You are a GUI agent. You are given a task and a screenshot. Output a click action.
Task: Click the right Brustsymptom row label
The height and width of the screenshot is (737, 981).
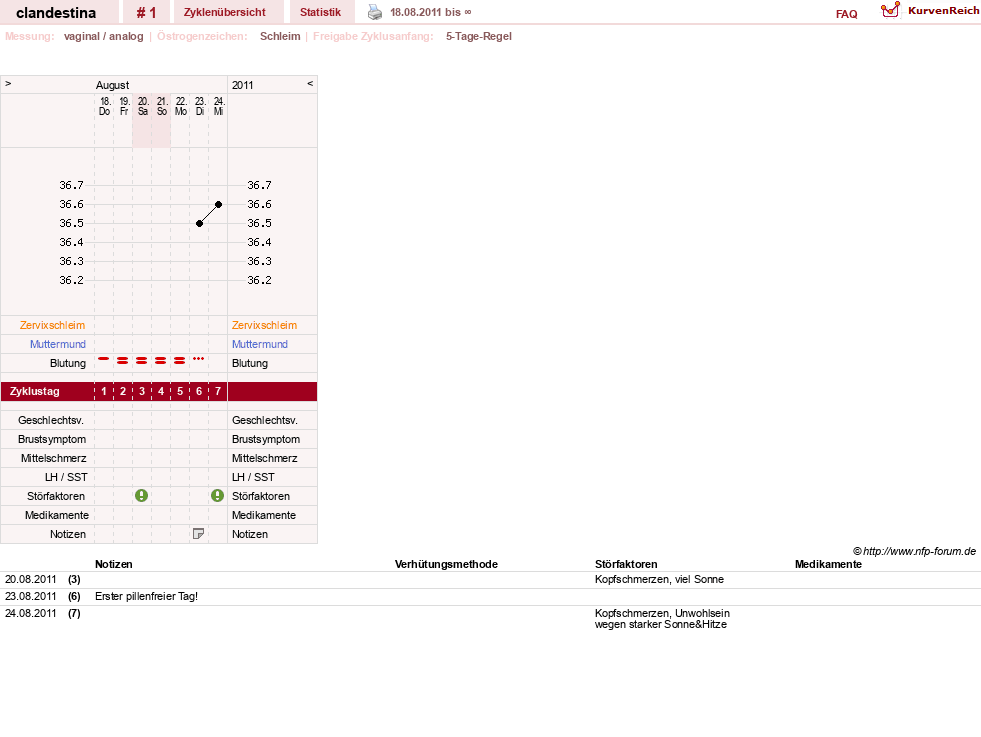pyautogui.click(x=266, y=439)
